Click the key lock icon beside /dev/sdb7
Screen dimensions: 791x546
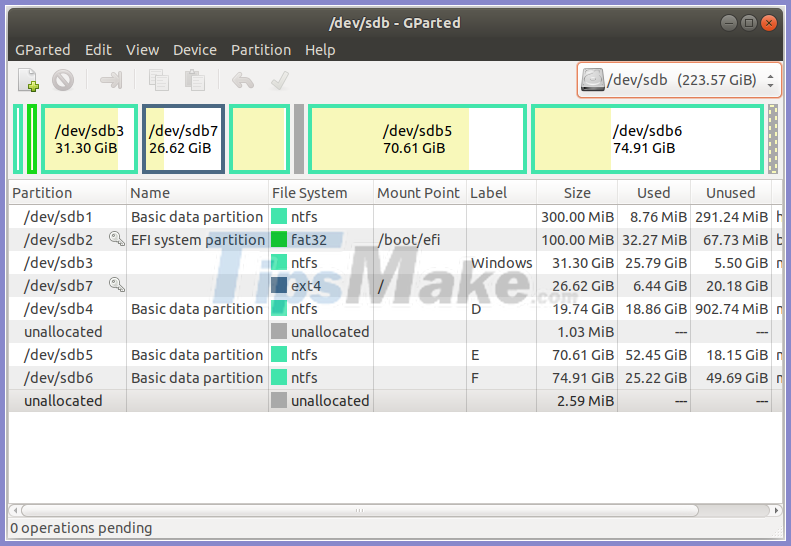(x=117, y=285)
